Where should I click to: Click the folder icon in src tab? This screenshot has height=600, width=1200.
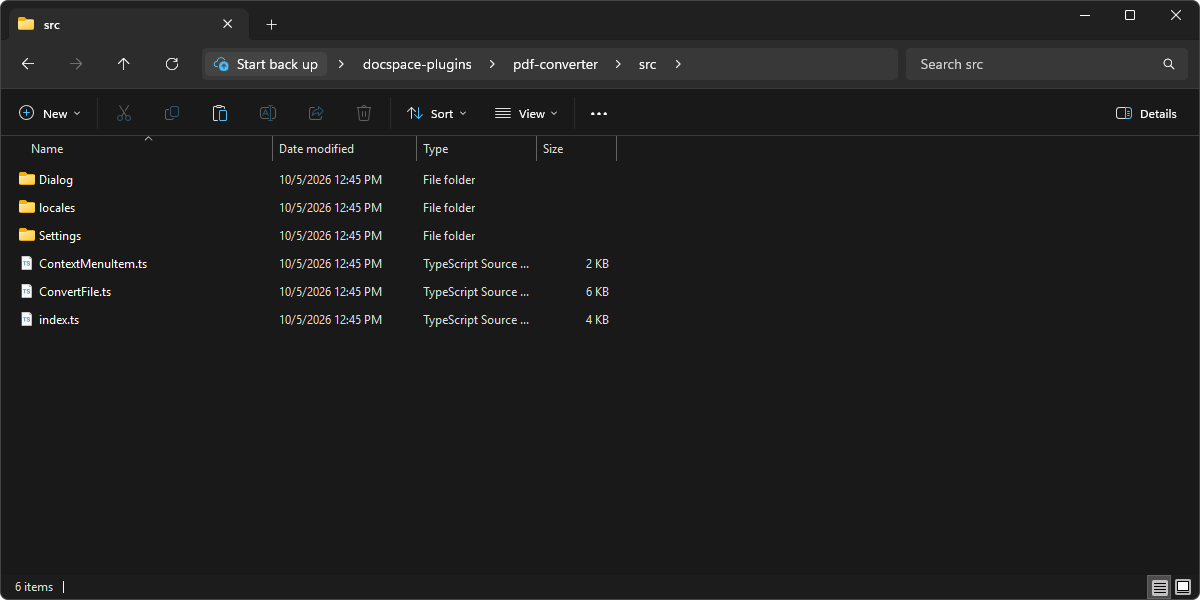click(x=26, y=24)
